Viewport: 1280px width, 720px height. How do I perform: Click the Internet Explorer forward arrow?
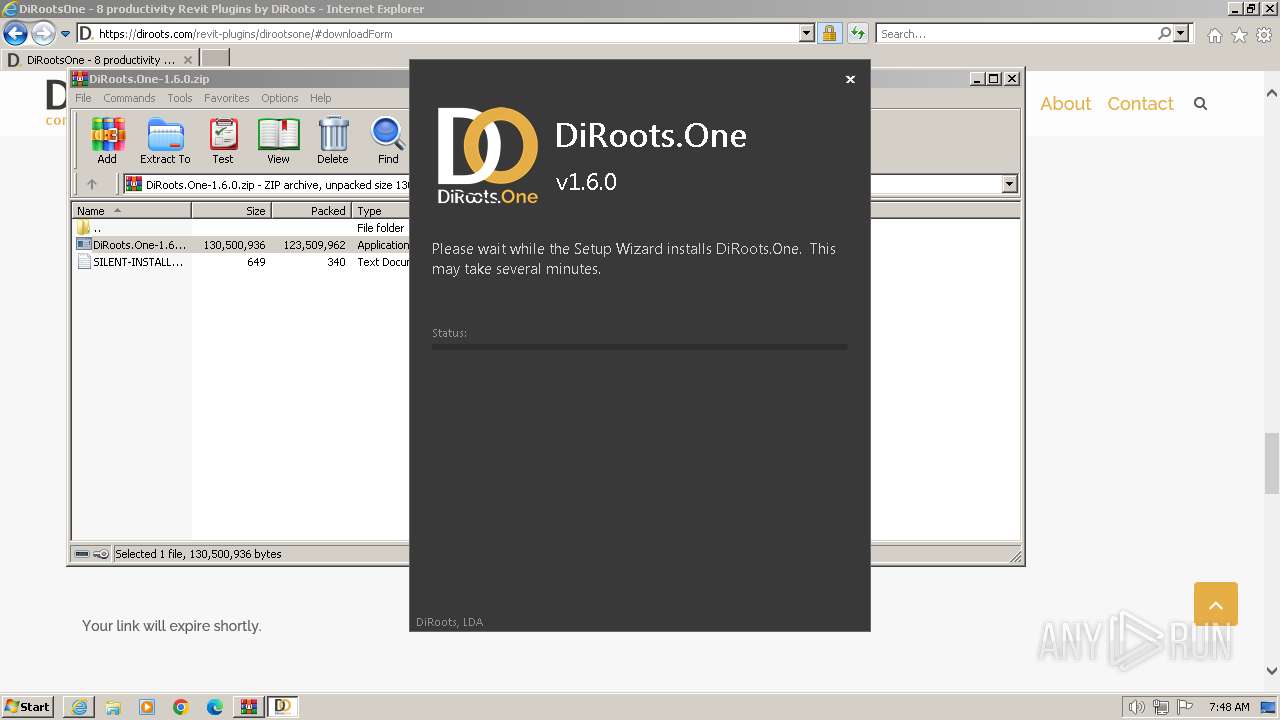(x=43, y=33)
